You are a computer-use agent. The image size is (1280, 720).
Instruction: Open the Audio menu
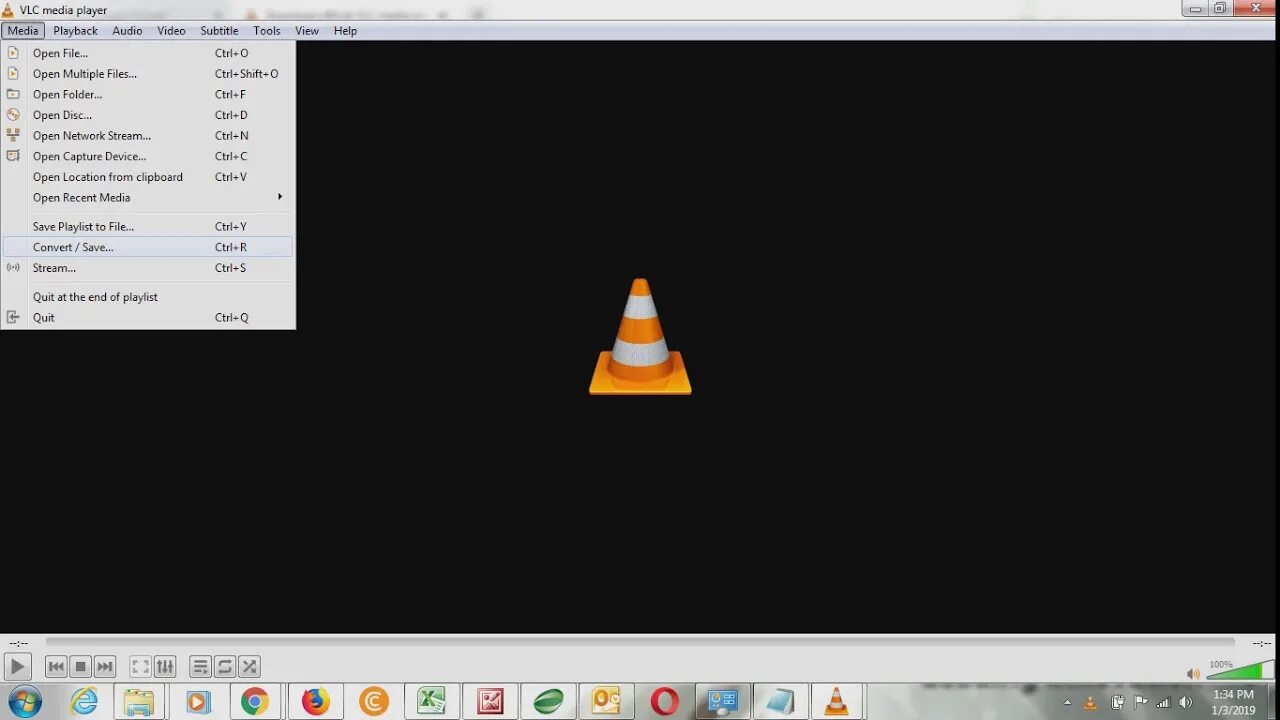click(x=127, y=31)
